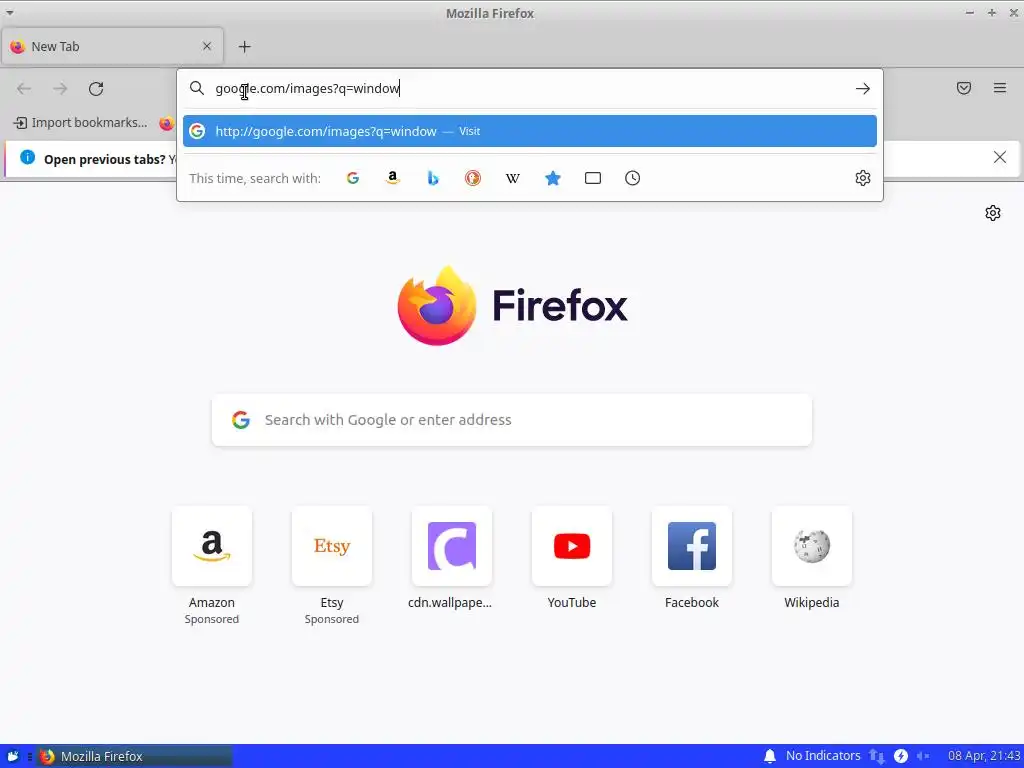Viewport: 1024px width, 768px height.
Task: Open the Facebook shortcut tile
Action: 692,546
